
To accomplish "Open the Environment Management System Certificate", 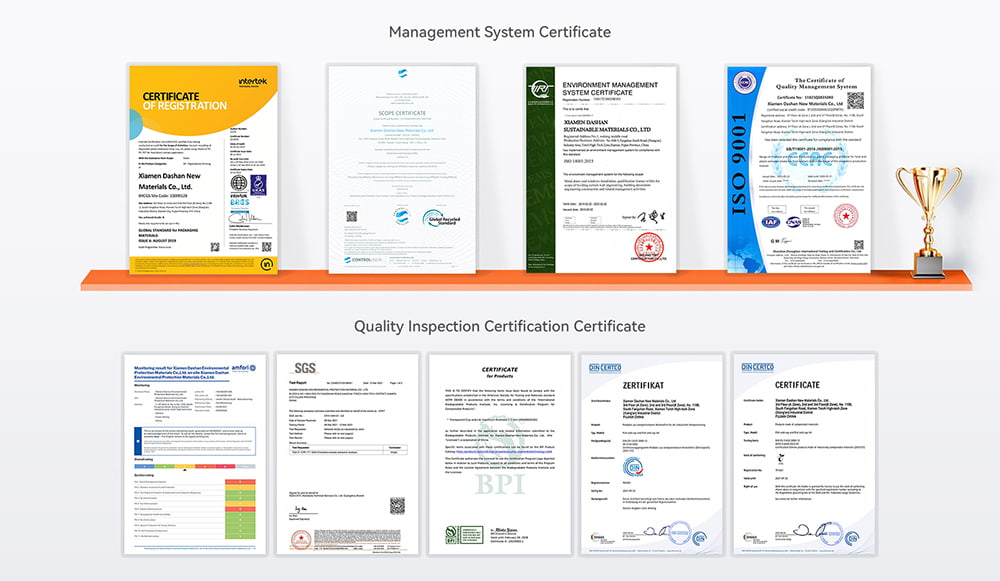I will click(596, 167).
